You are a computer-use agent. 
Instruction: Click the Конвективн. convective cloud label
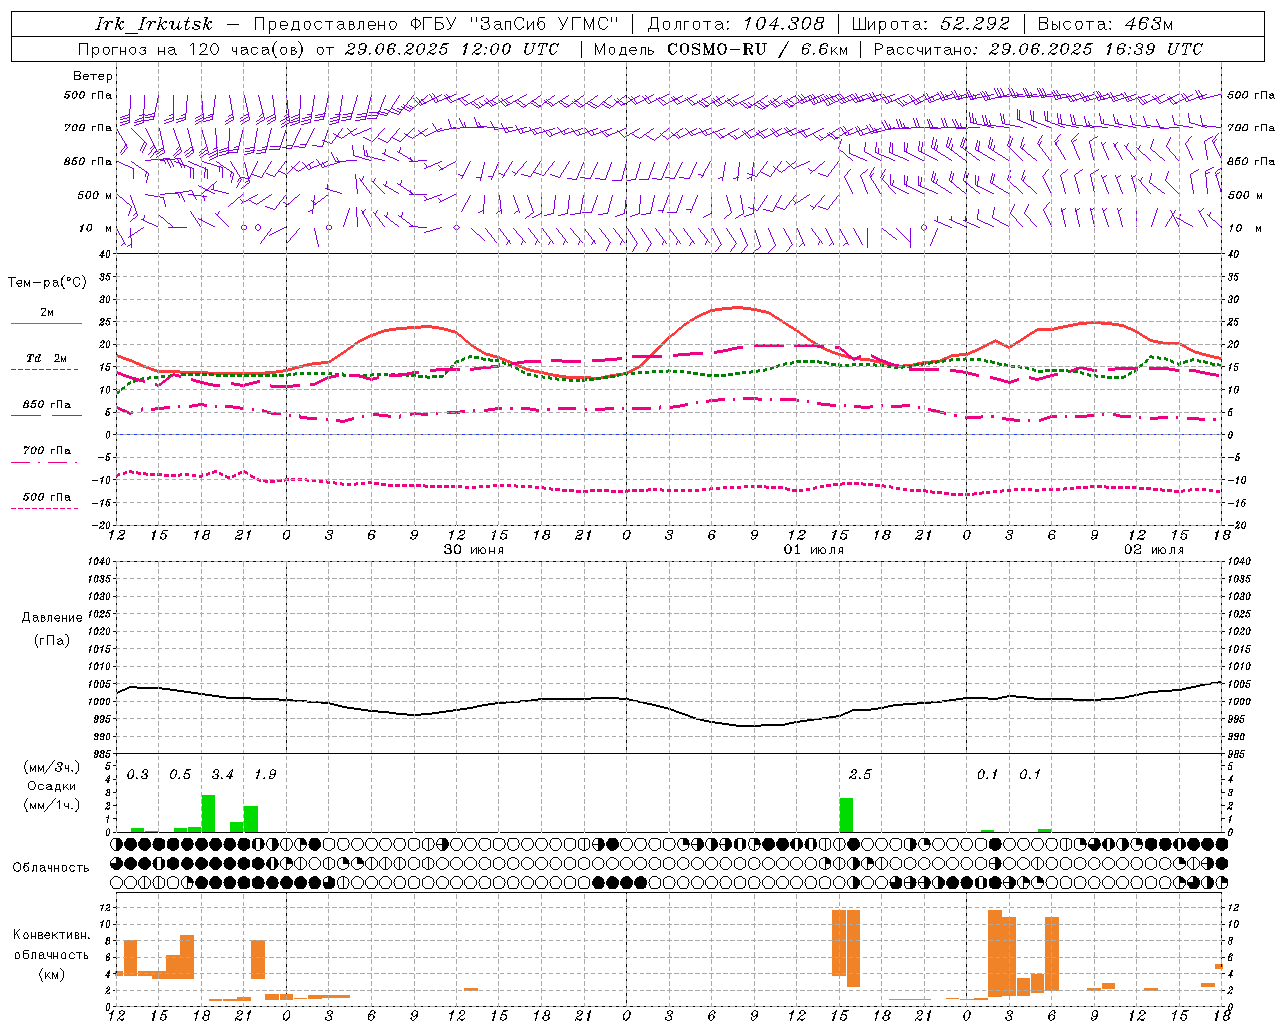(52, 935)
